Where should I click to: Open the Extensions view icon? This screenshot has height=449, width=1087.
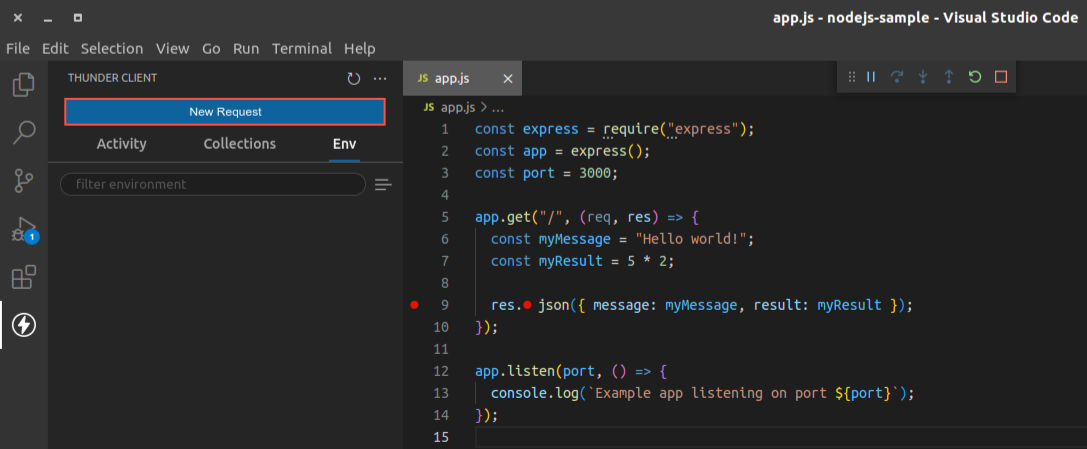tap(24, 277)
